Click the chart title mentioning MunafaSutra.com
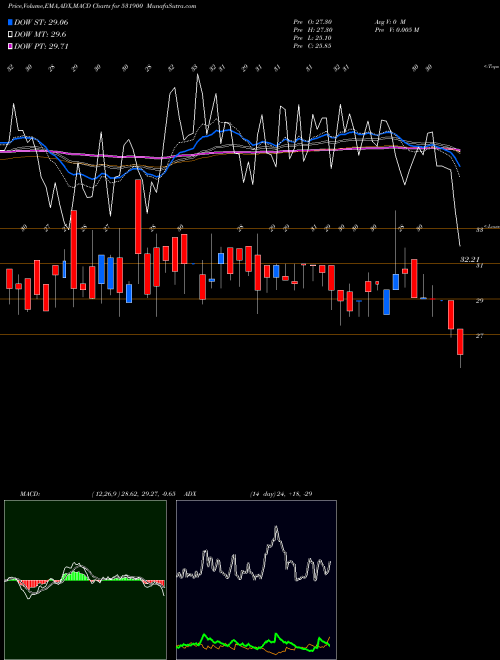 point(102,6)
